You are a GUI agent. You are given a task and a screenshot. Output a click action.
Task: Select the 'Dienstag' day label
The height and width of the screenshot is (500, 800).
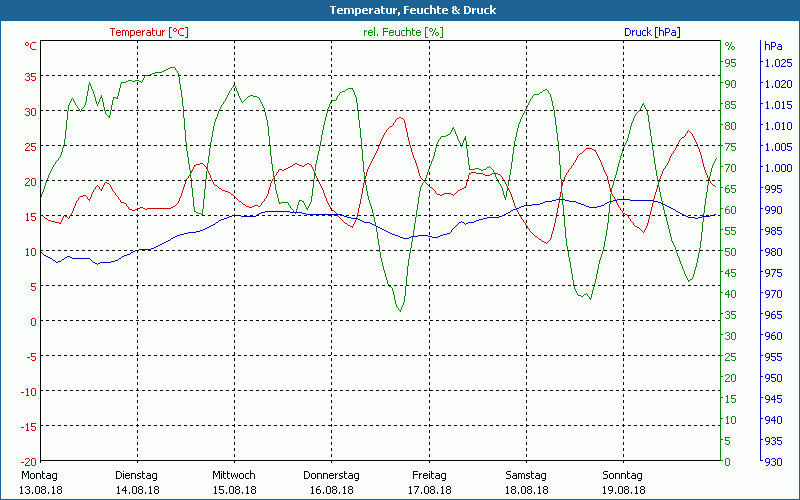click(136, 476)
